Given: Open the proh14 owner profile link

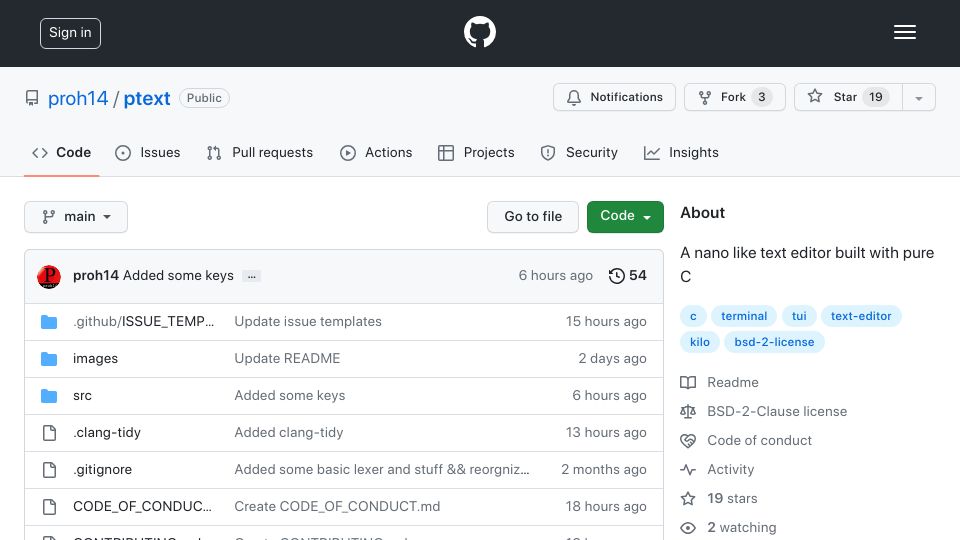Looking at the screenshot, I should pyautogui.click(x=78, y=98).
